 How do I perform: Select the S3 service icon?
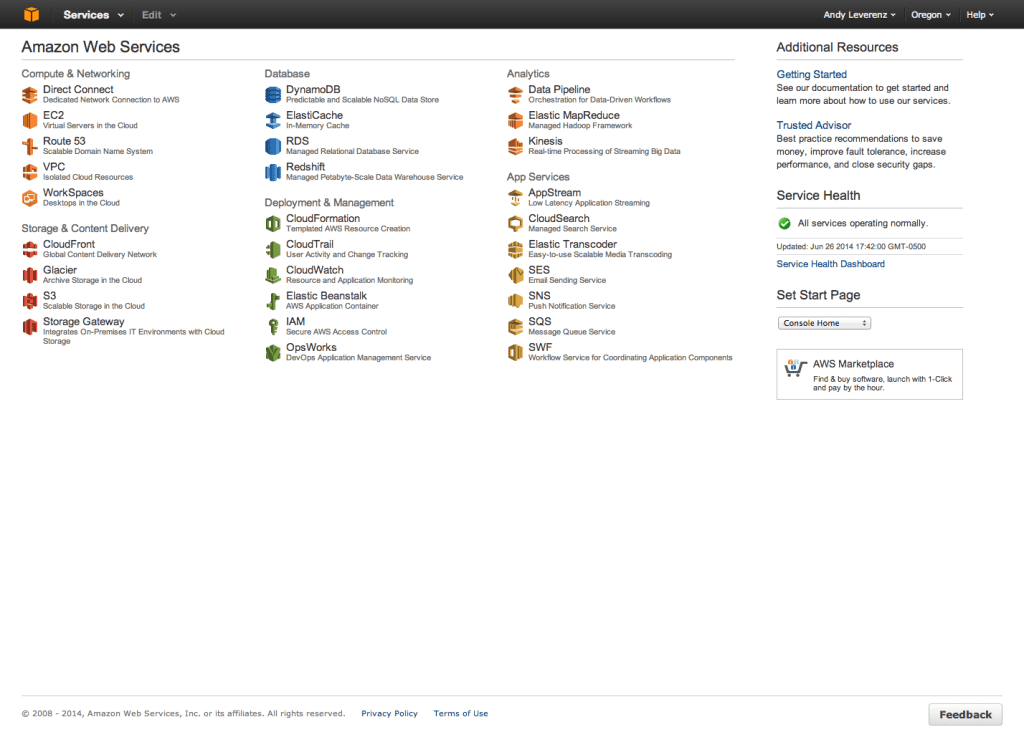(30, 301)
